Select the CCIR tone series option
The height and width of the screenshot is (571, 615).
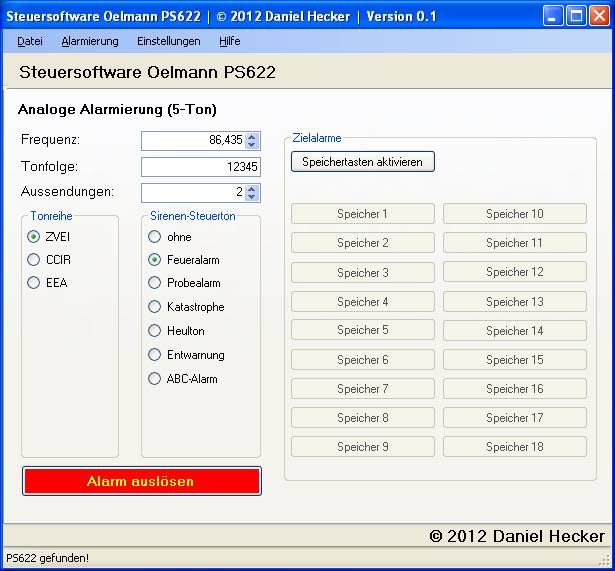coord(34,260)
